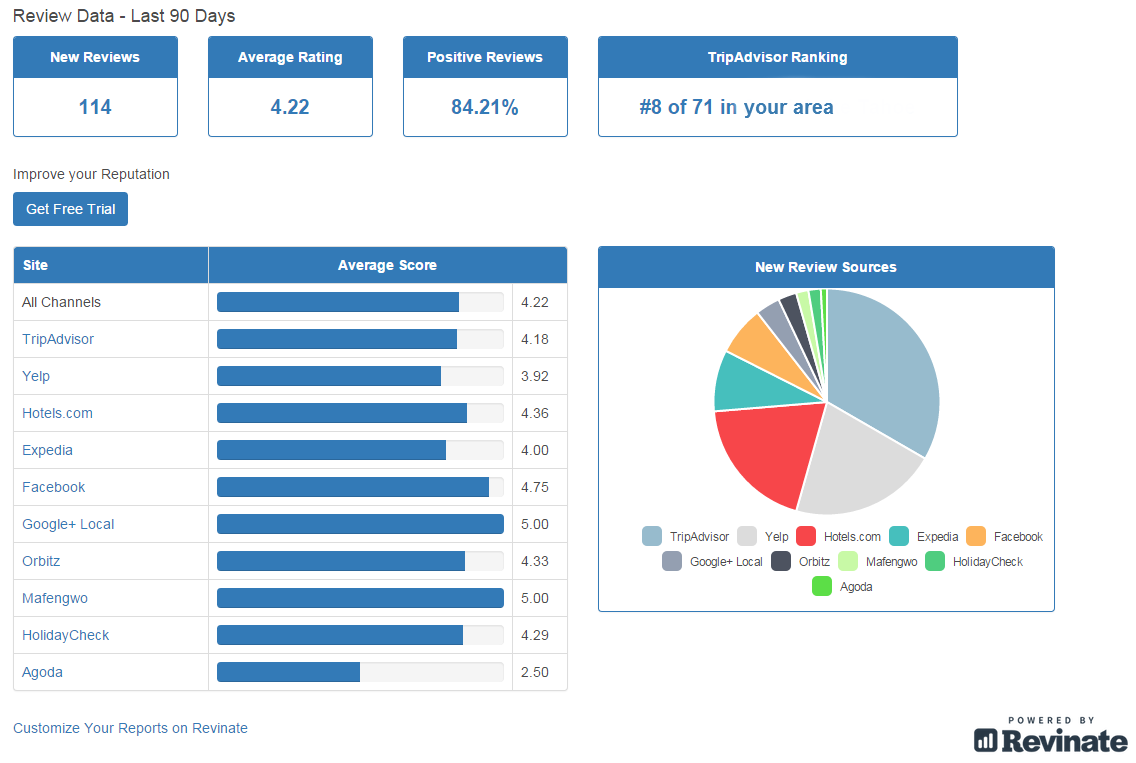
Task: Open the Yelp site link
Action: [36, 376]
